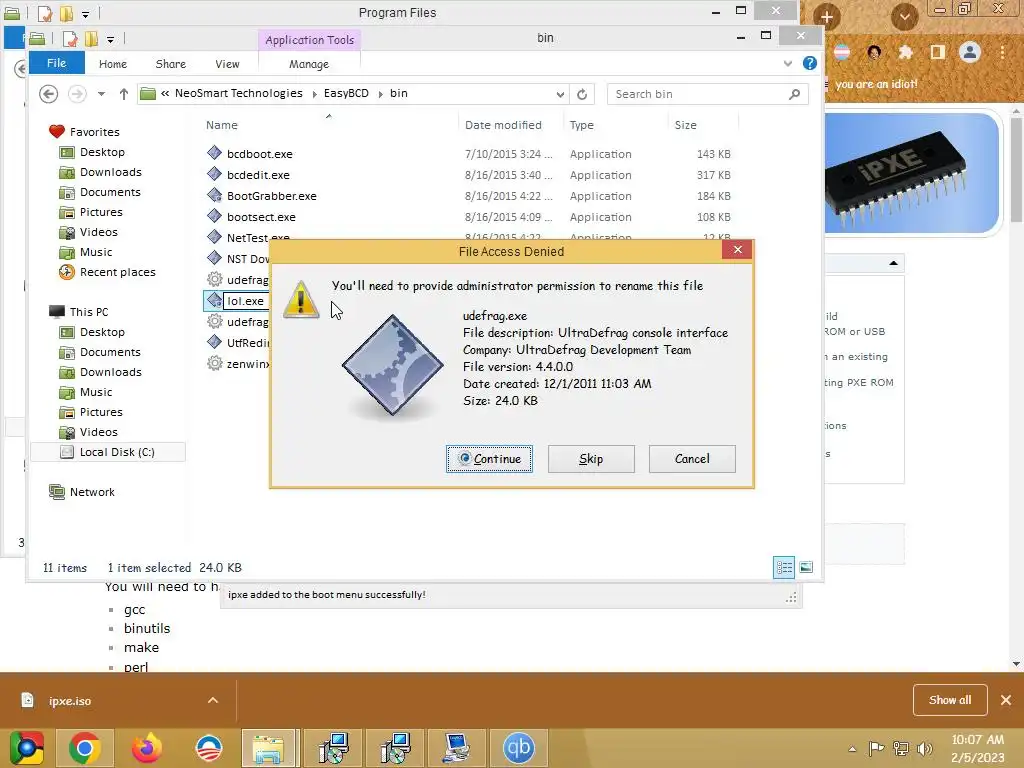Open Chrome extensions puzzle icon
The image size is (1024, 768).
[905, 52]
